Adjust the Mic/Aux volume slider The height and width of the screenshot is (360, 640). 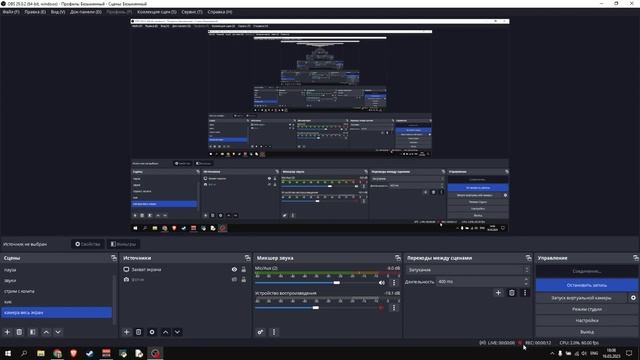click(x=336, y=282)
